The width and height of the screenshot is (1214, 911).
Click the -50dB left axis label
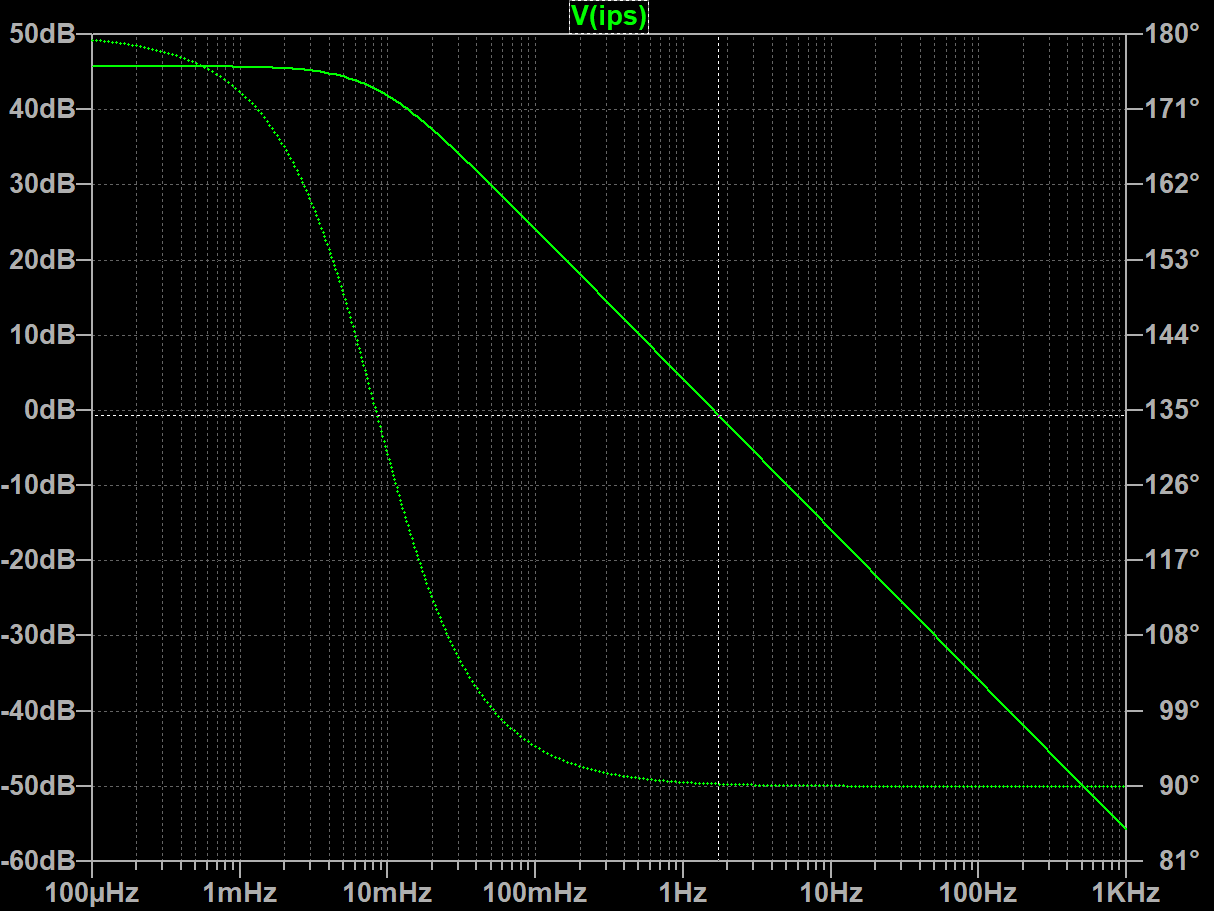point(39,786)
